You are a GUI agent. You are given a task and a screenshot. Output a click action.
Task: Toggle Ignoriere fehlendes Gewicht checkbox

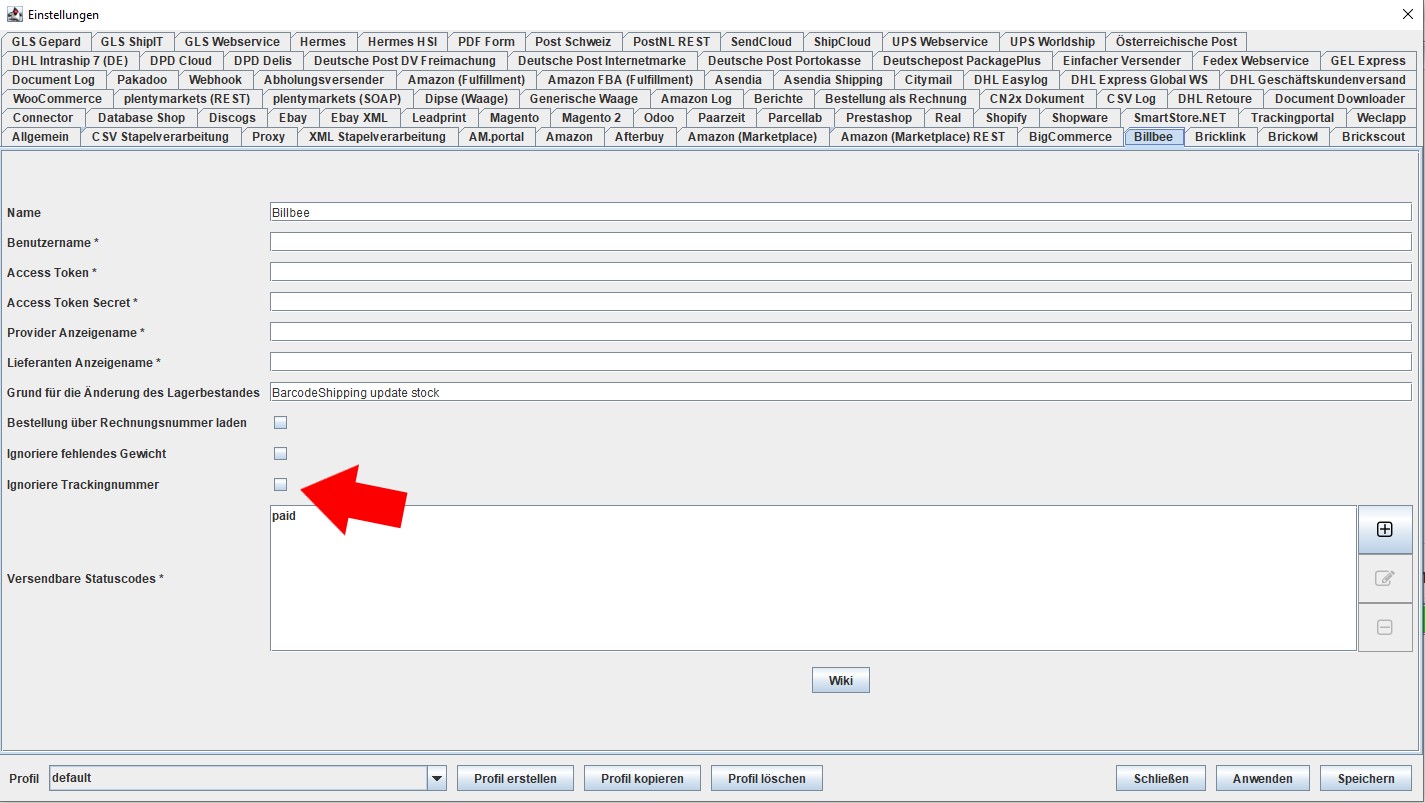pyautogui.click(x=280, y=454)
